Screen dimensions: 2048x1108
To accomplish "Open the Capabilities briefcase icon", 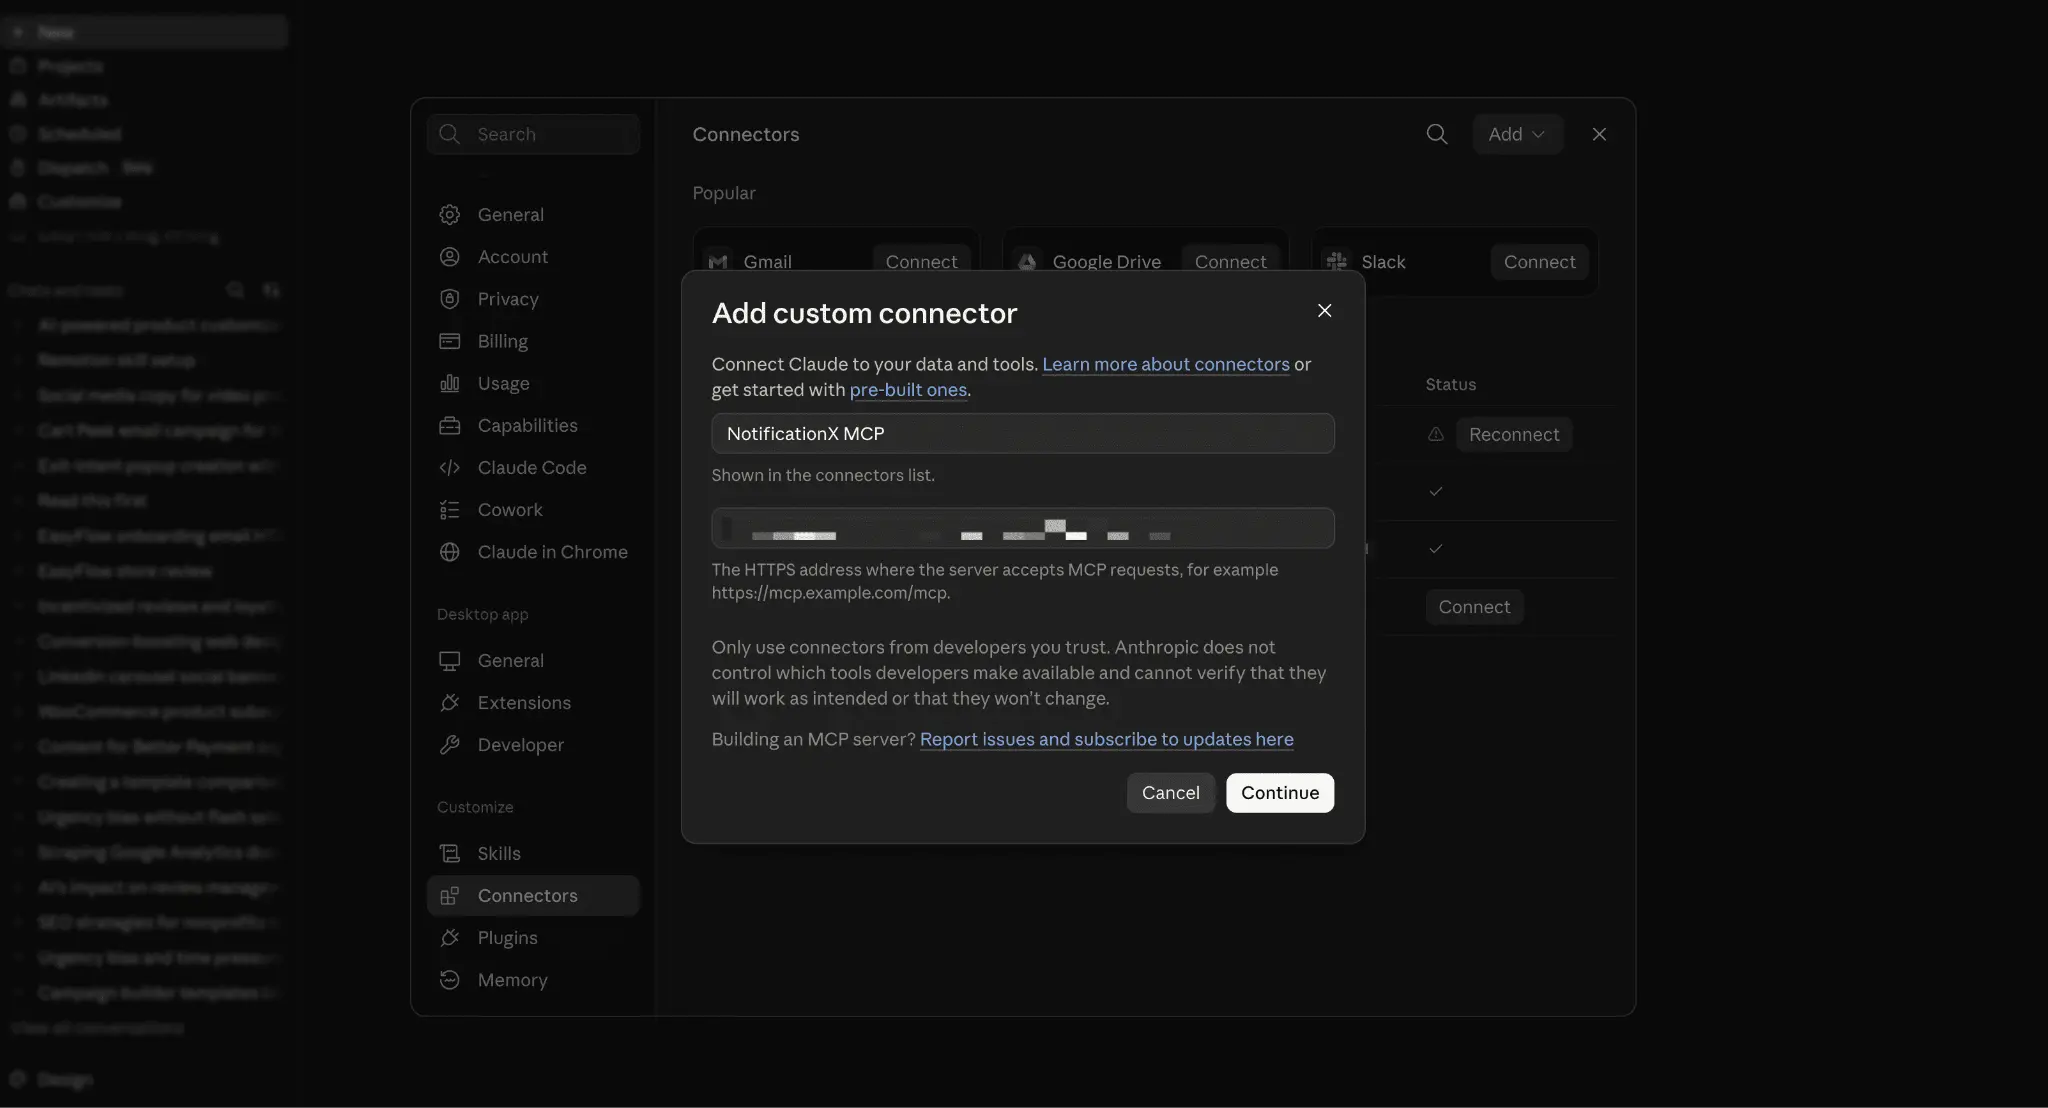I will pos(450,425).
